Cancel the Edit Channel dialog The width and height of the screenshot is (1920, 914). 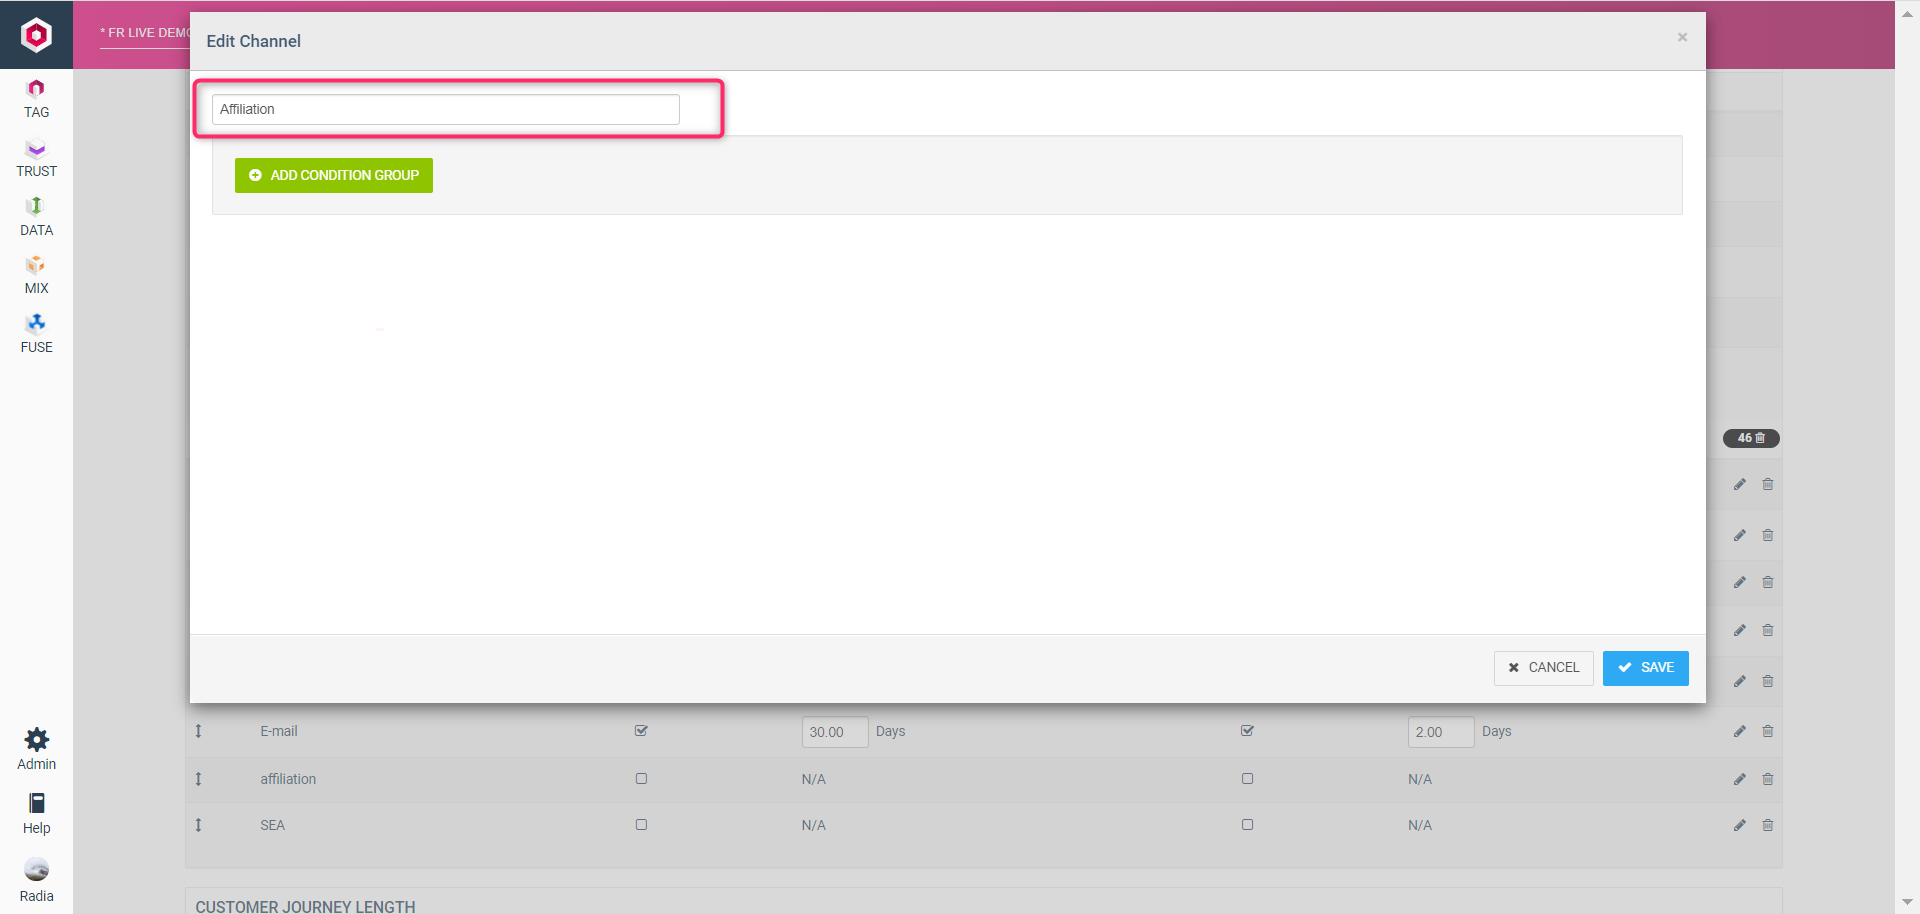point(1543,668)
